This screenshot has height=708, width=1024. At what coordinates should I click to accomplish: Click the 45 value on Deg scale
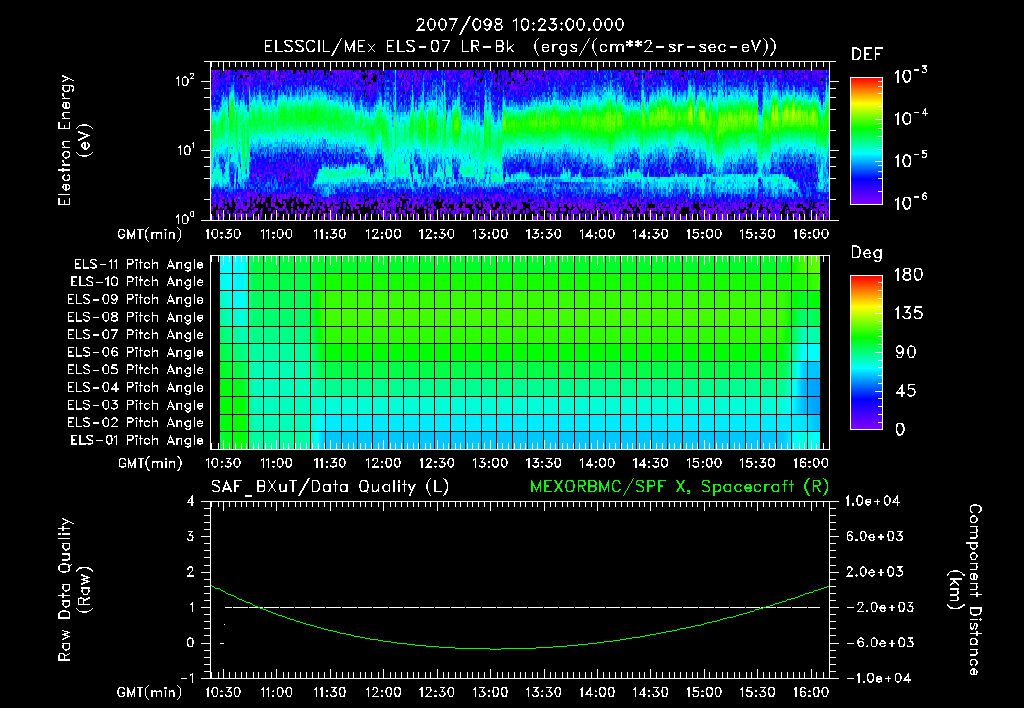point(906,391)
